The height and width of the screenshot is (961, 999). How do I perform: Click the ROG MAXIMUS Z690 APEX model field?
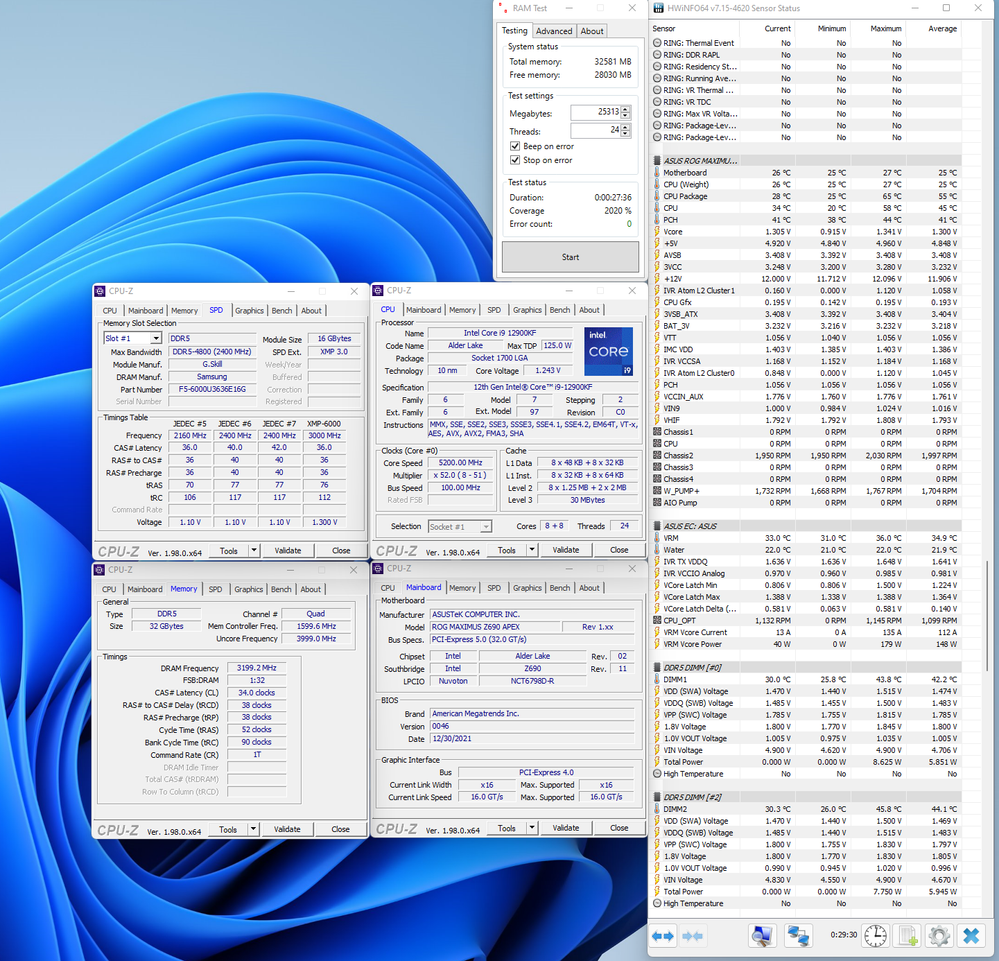click(494, 626)
